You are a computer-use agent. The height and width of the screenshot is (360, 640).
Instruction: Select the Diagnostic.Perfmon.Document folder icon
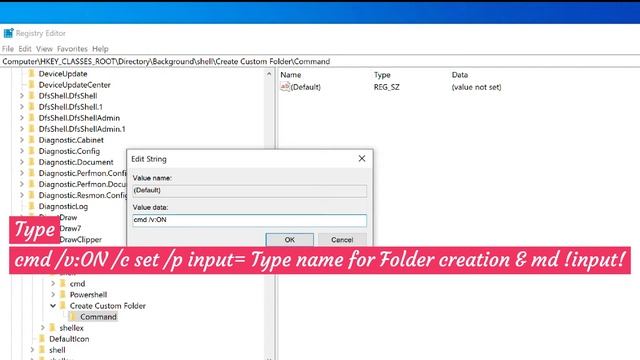[x=31, y=184]
